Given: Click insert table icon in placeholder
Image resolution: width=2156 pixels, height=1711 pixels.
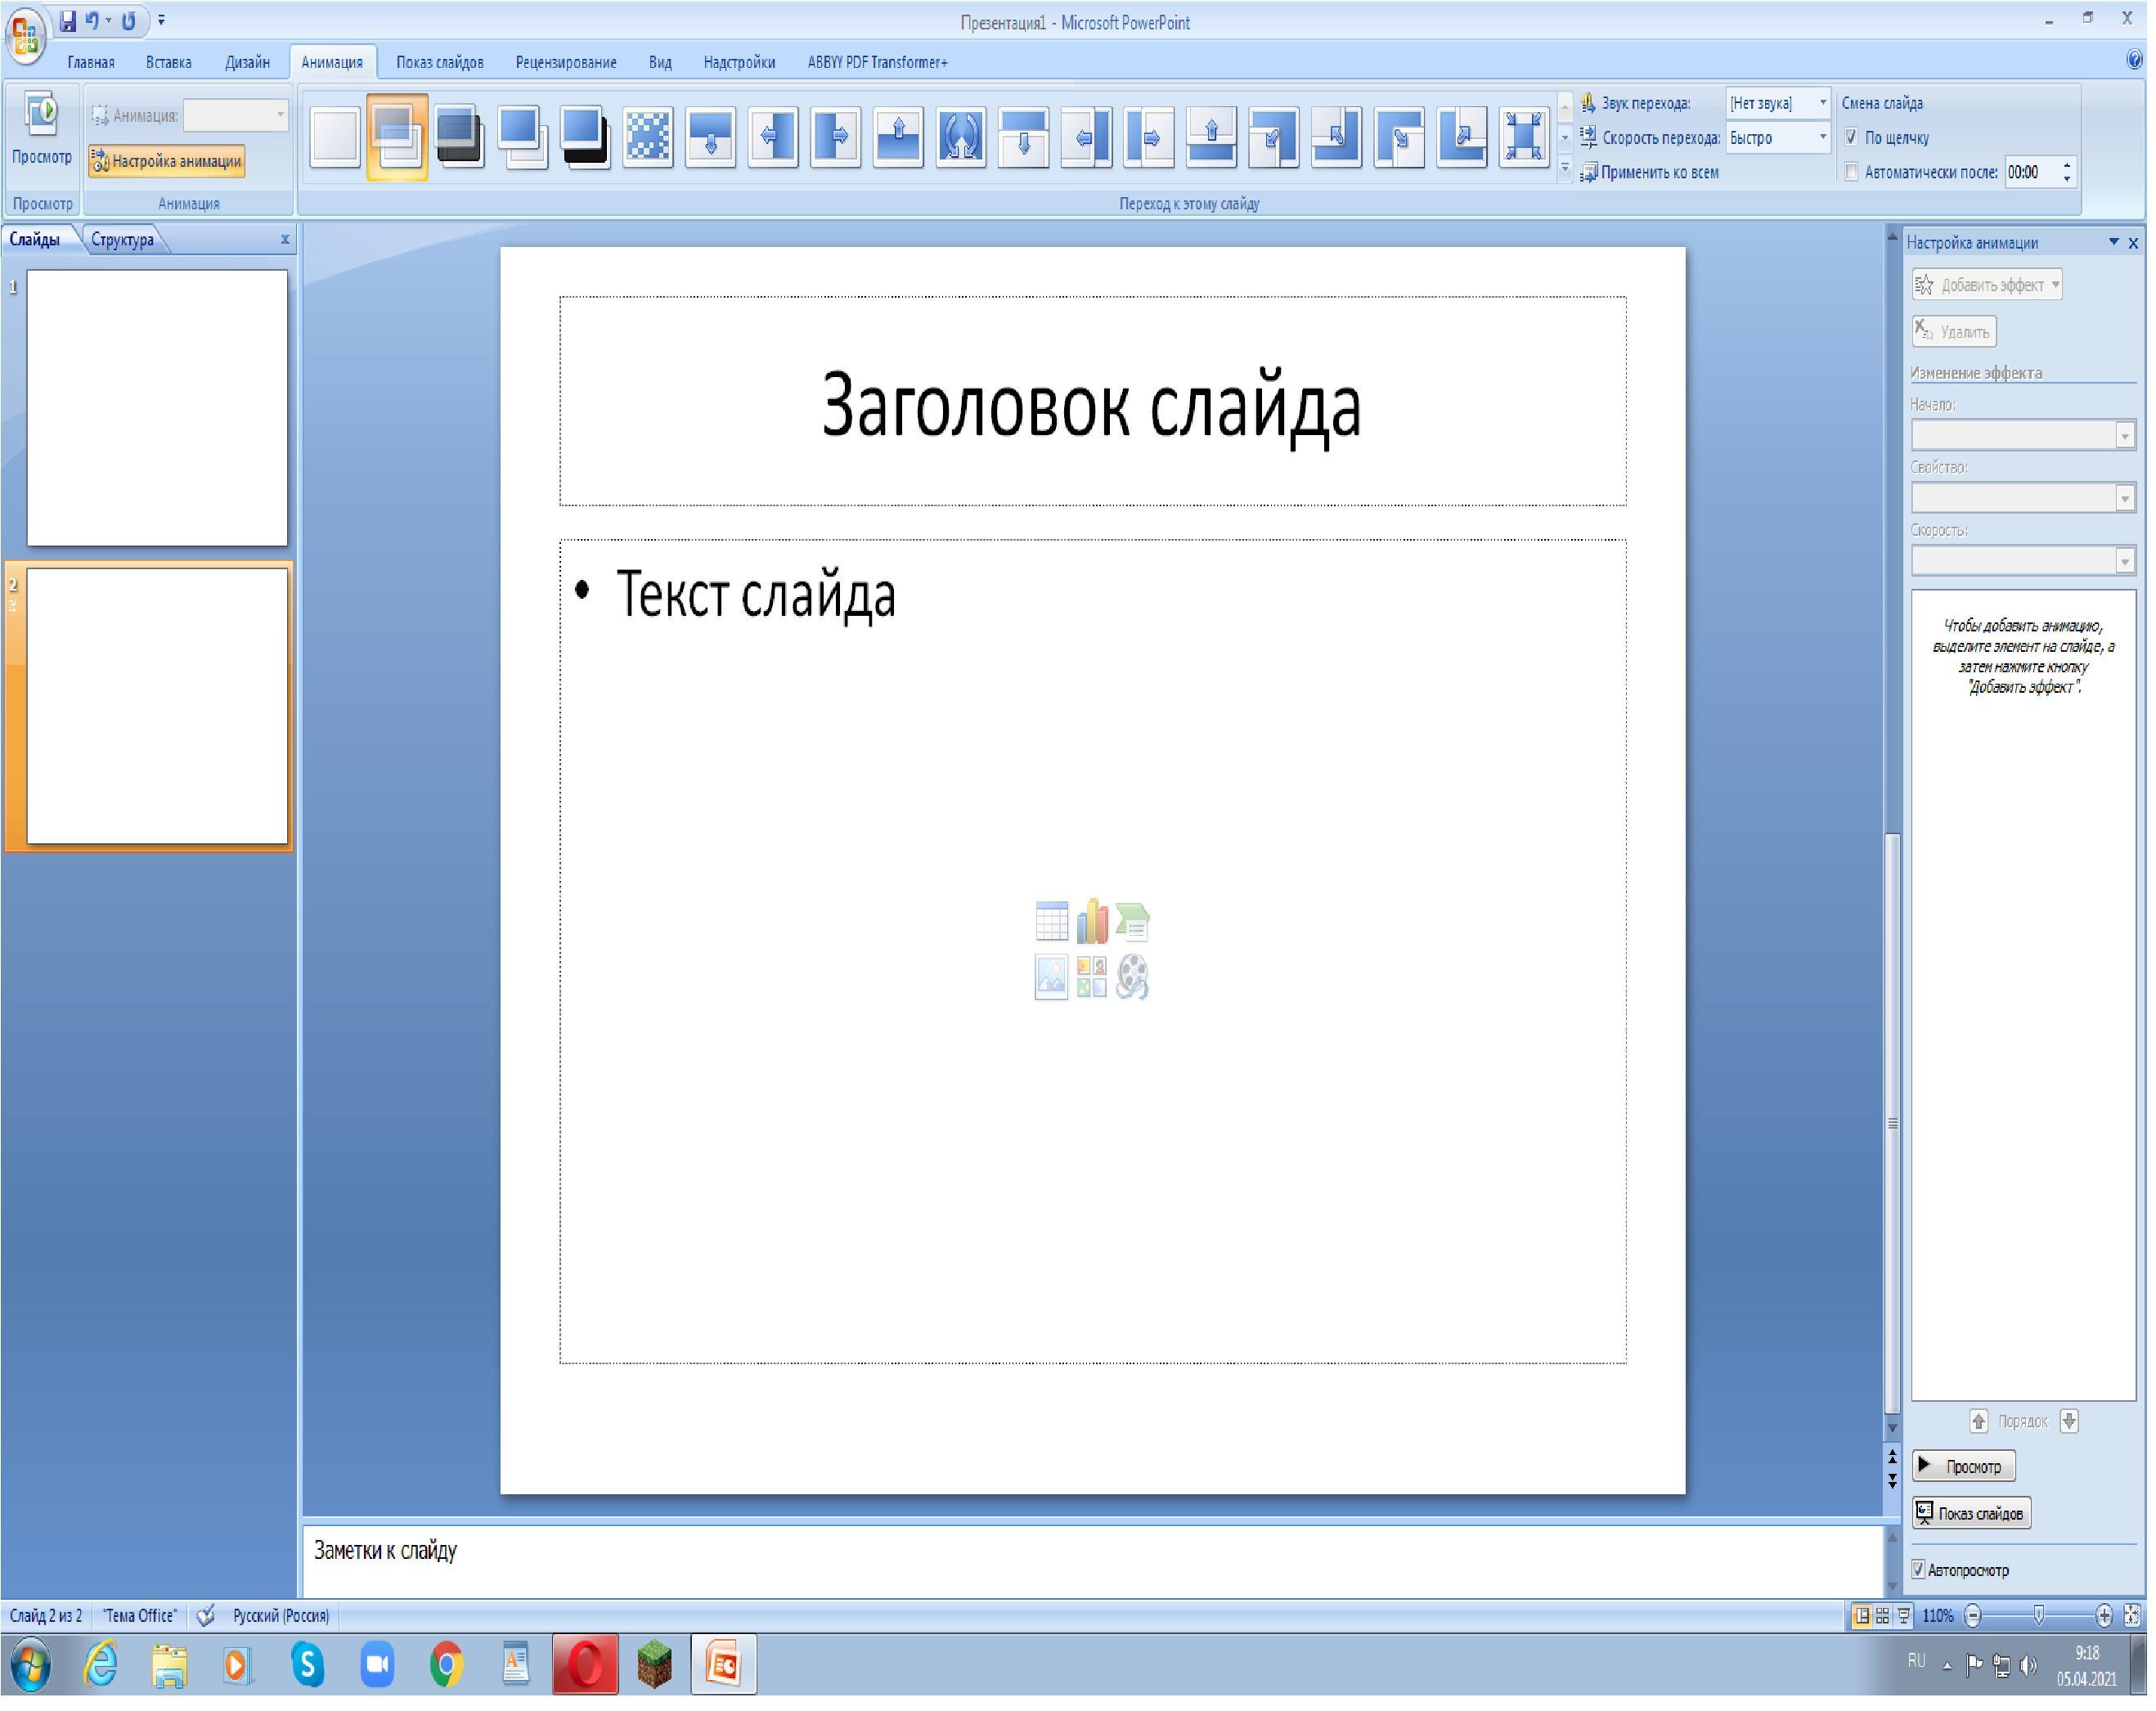Looking at the screenshot, I should pyautogui.click(x=1052, y=922).
